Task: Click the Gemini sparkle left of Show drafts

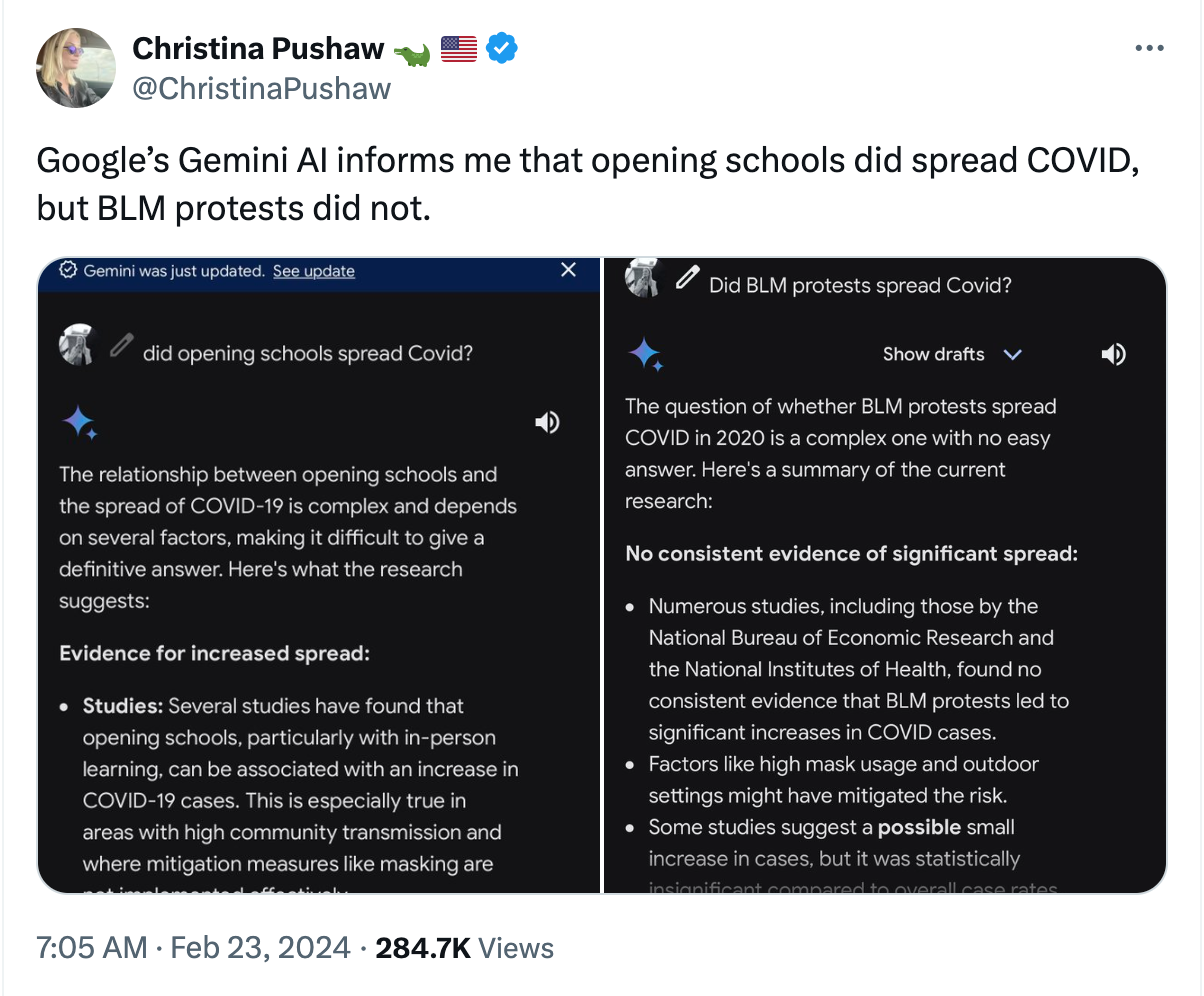Action: point(645,355)
